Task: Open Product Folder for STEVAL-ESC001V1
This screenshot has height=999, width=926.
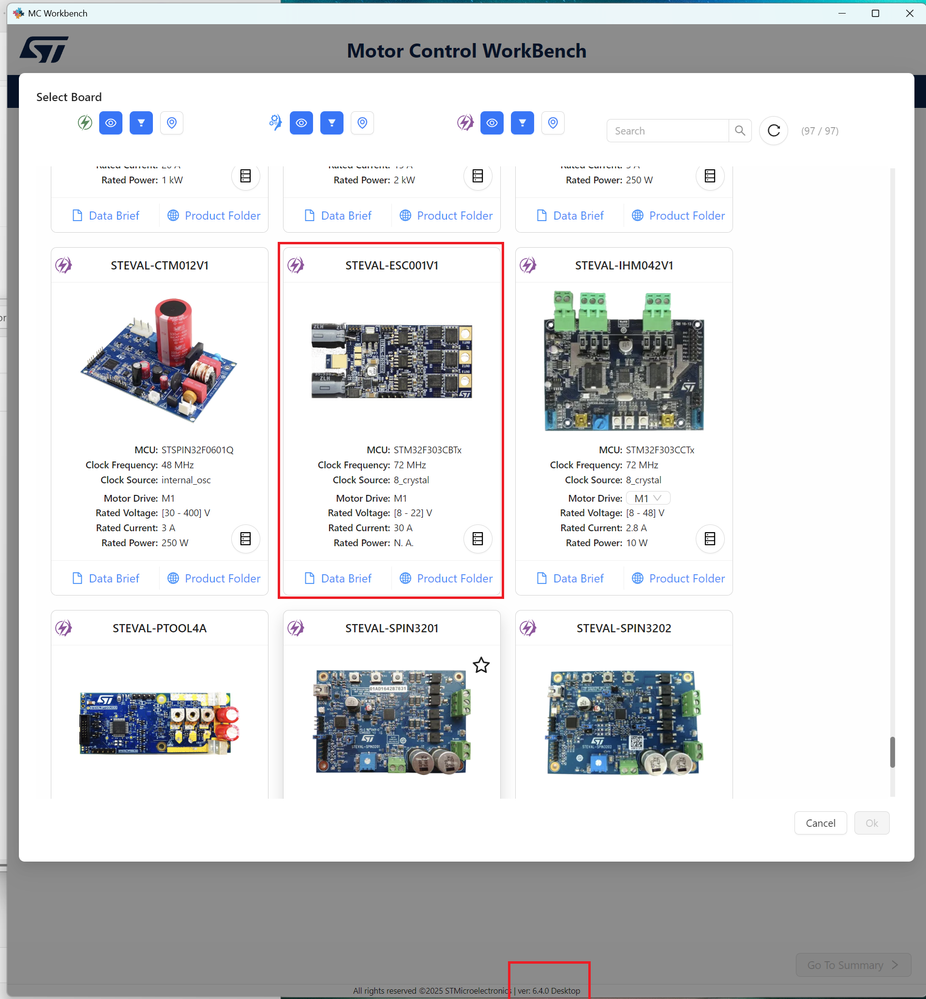Action: [x=446, y=579]
